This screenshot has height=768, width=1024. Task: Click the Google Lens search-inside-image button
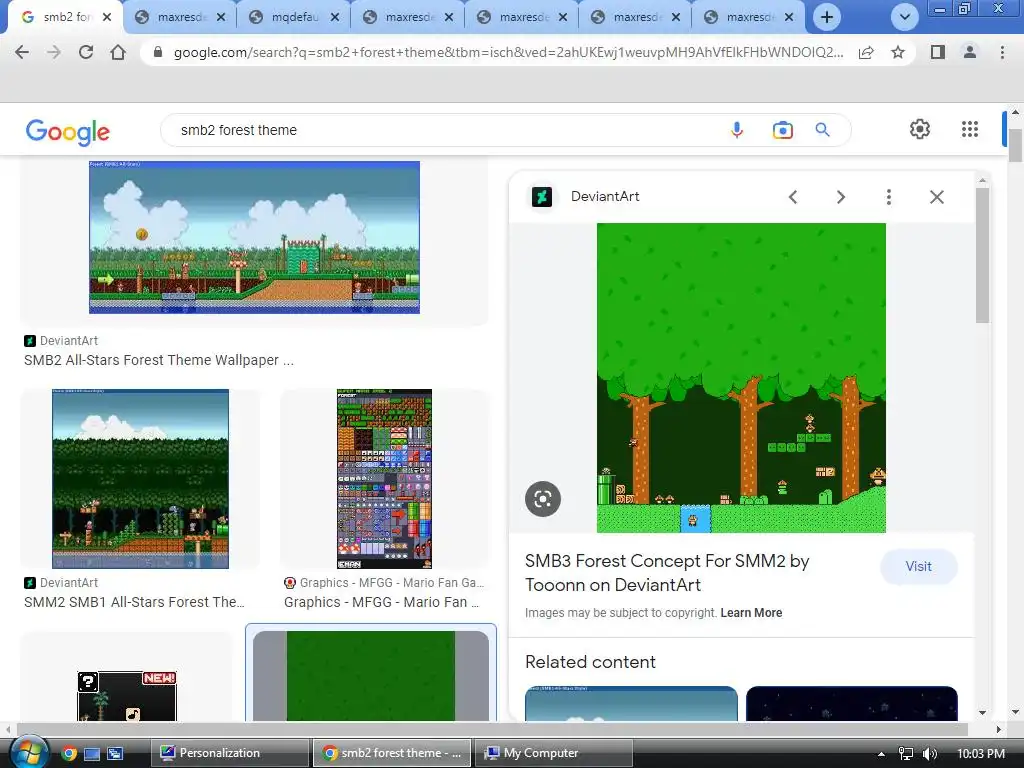pos(543,499)
